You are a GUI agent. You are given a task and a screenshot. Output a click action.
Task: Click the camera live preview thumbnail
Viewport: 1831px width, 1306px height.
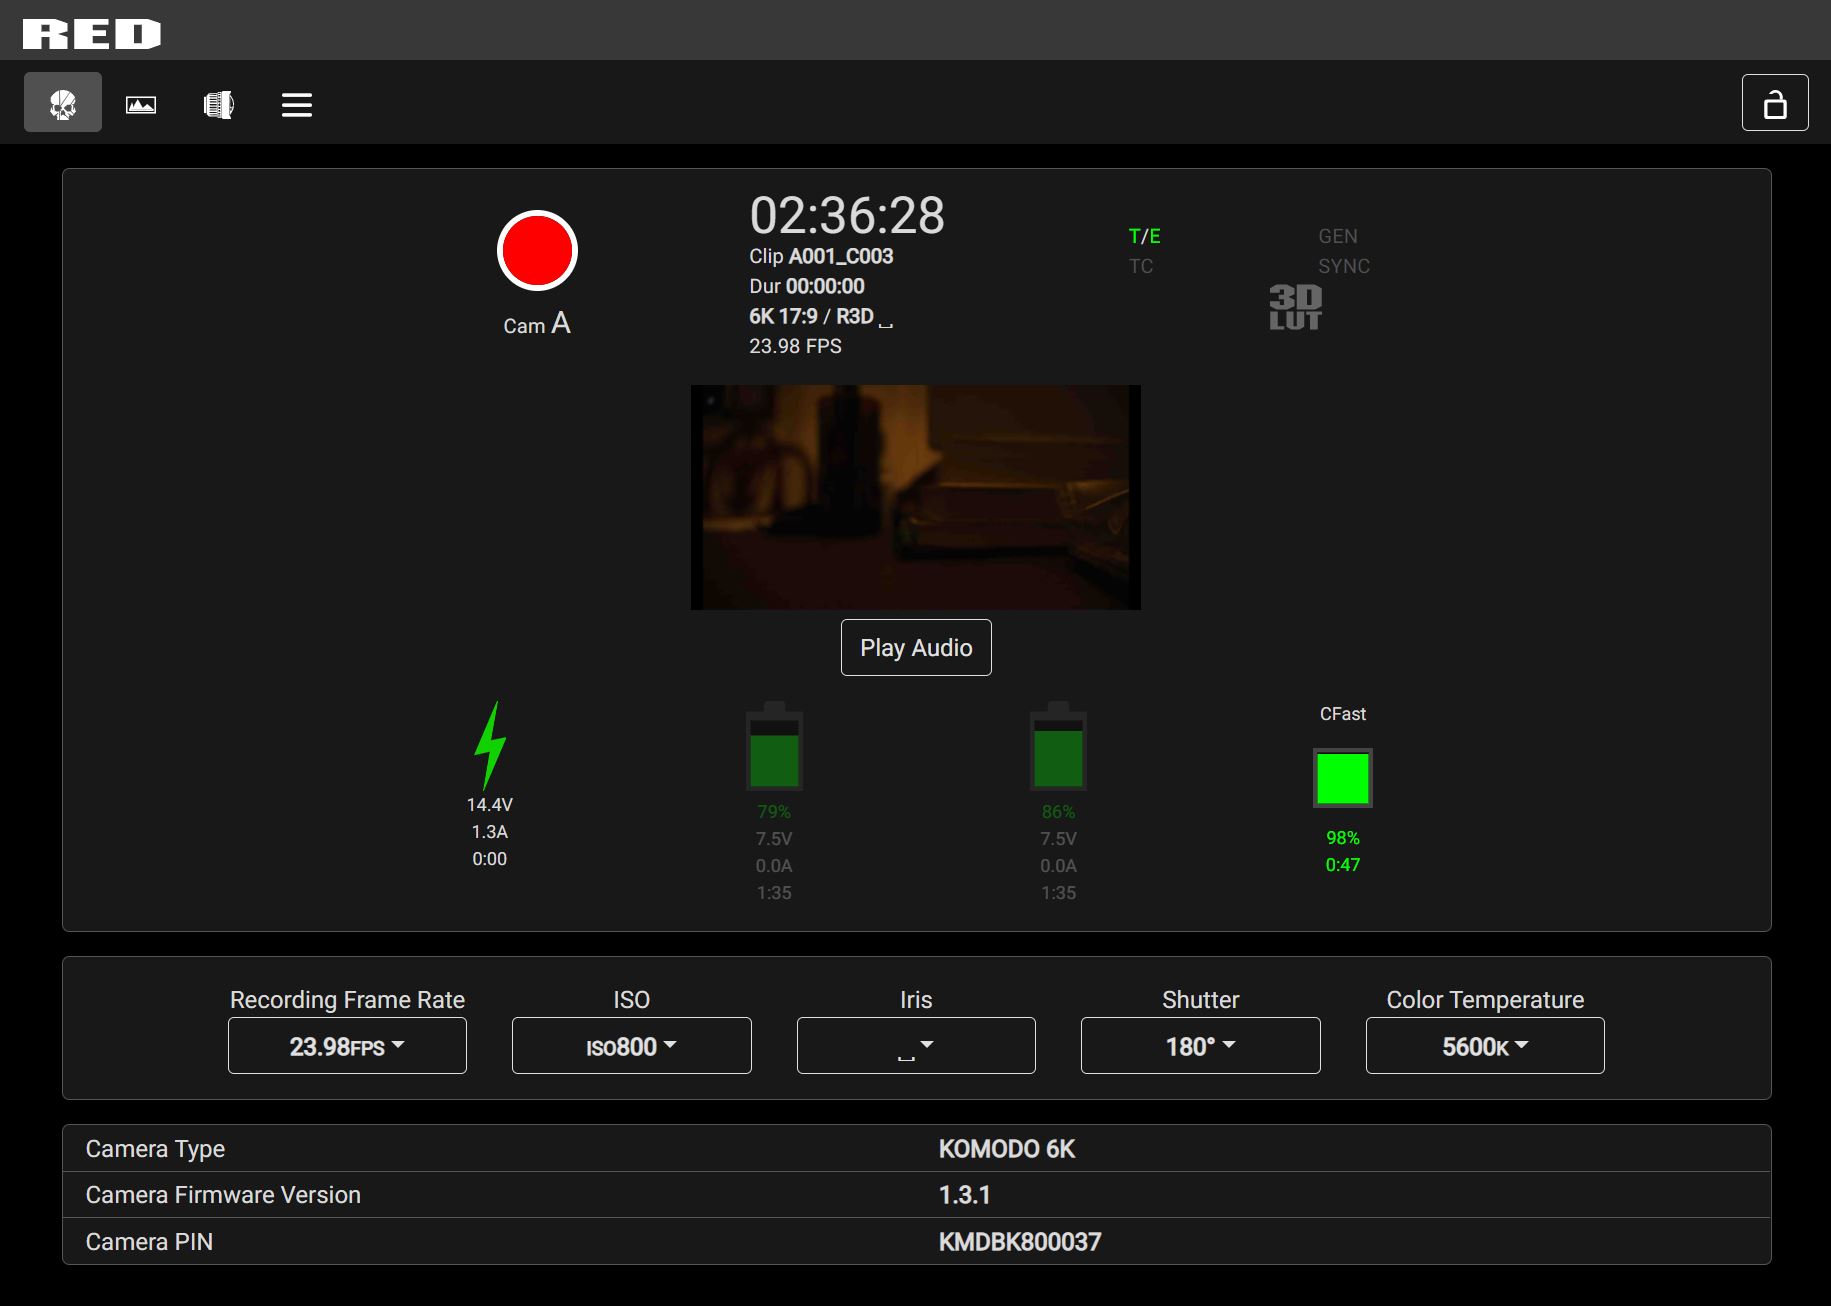pos(915,497)
